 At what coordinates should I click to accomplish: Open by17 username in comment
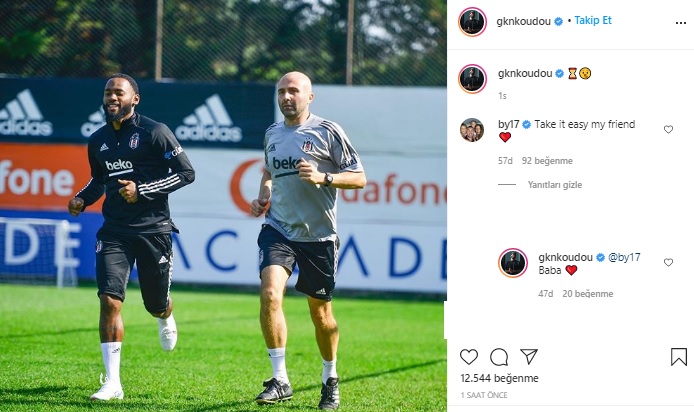509,124
